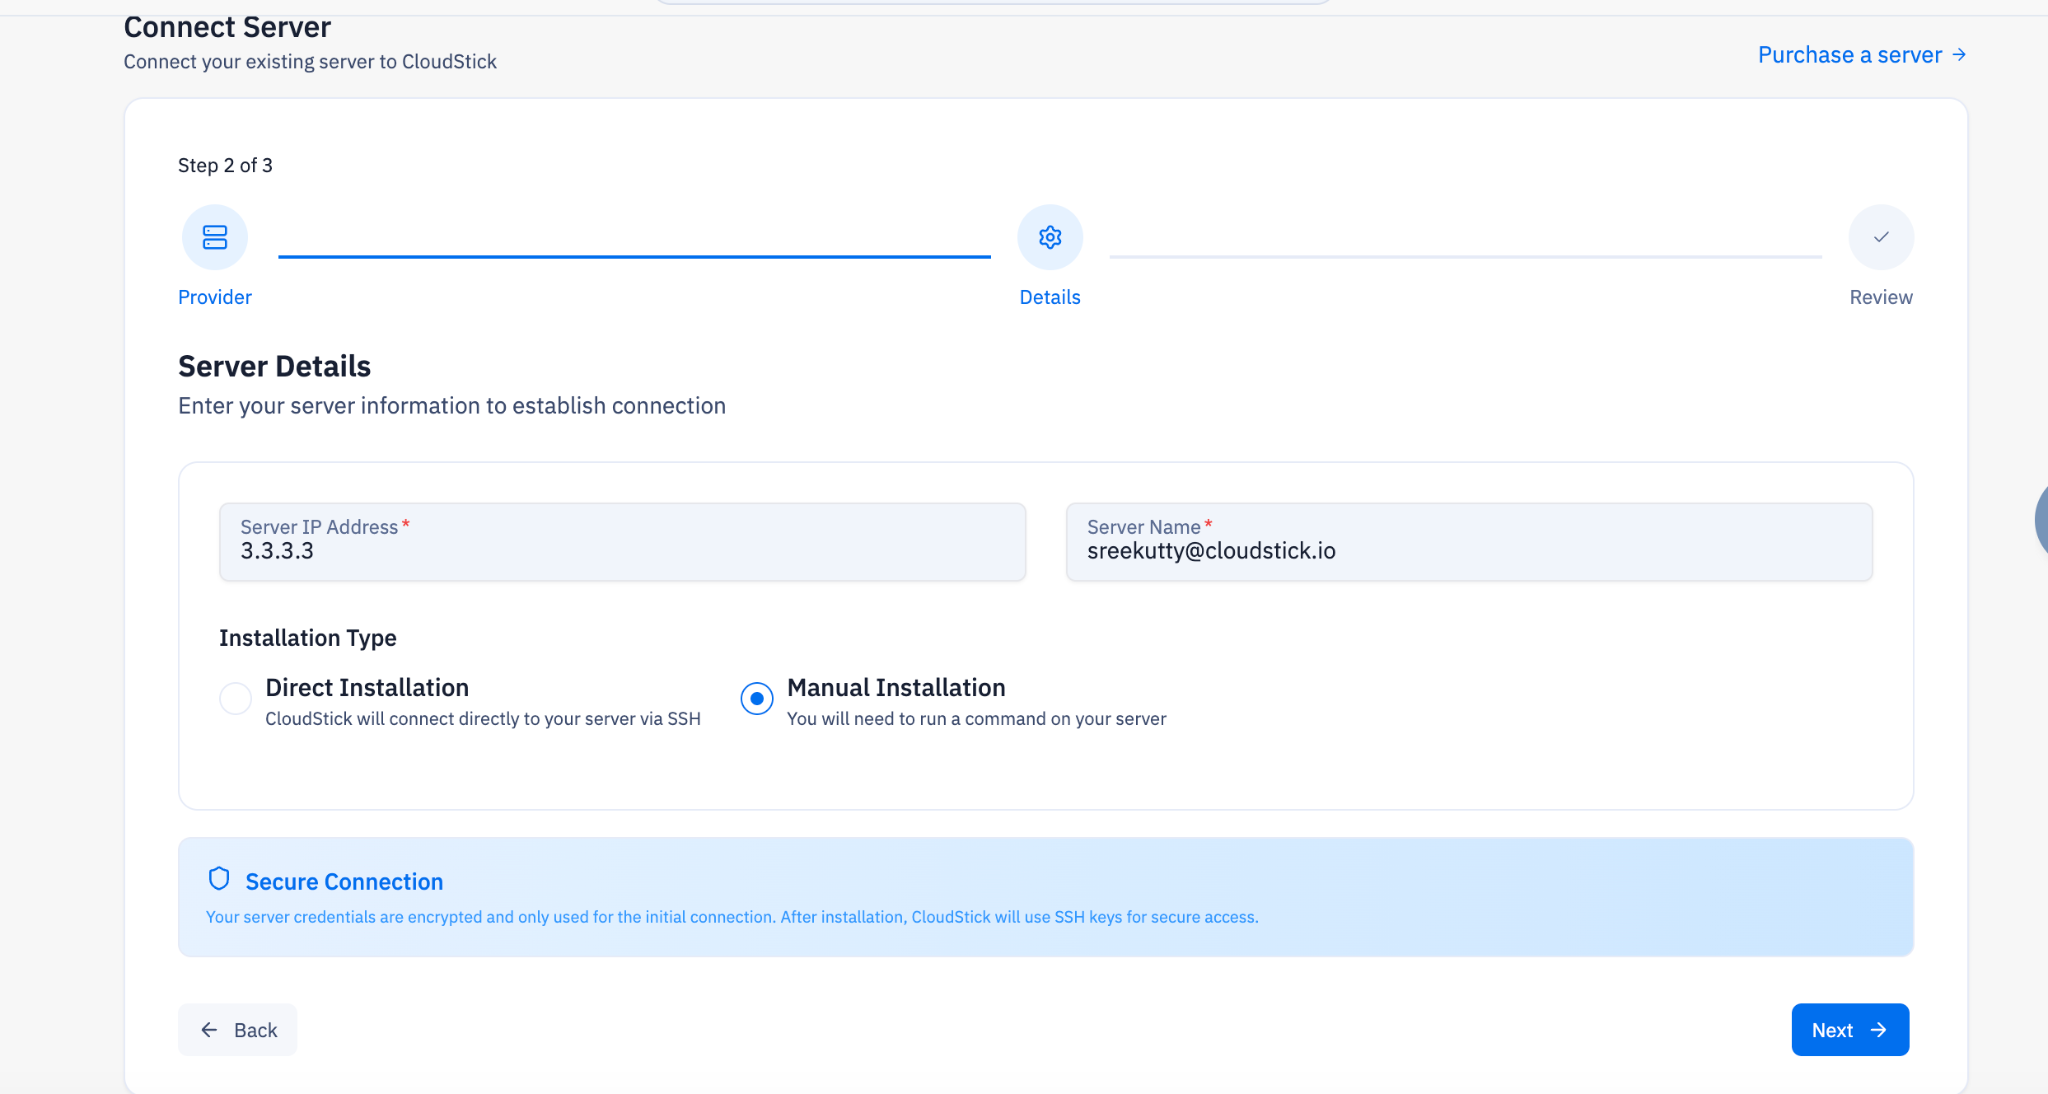Click 'Your server credentials are encrypted' notice text
Screen dimensions: 2048x1094
[x=732, y=917]
